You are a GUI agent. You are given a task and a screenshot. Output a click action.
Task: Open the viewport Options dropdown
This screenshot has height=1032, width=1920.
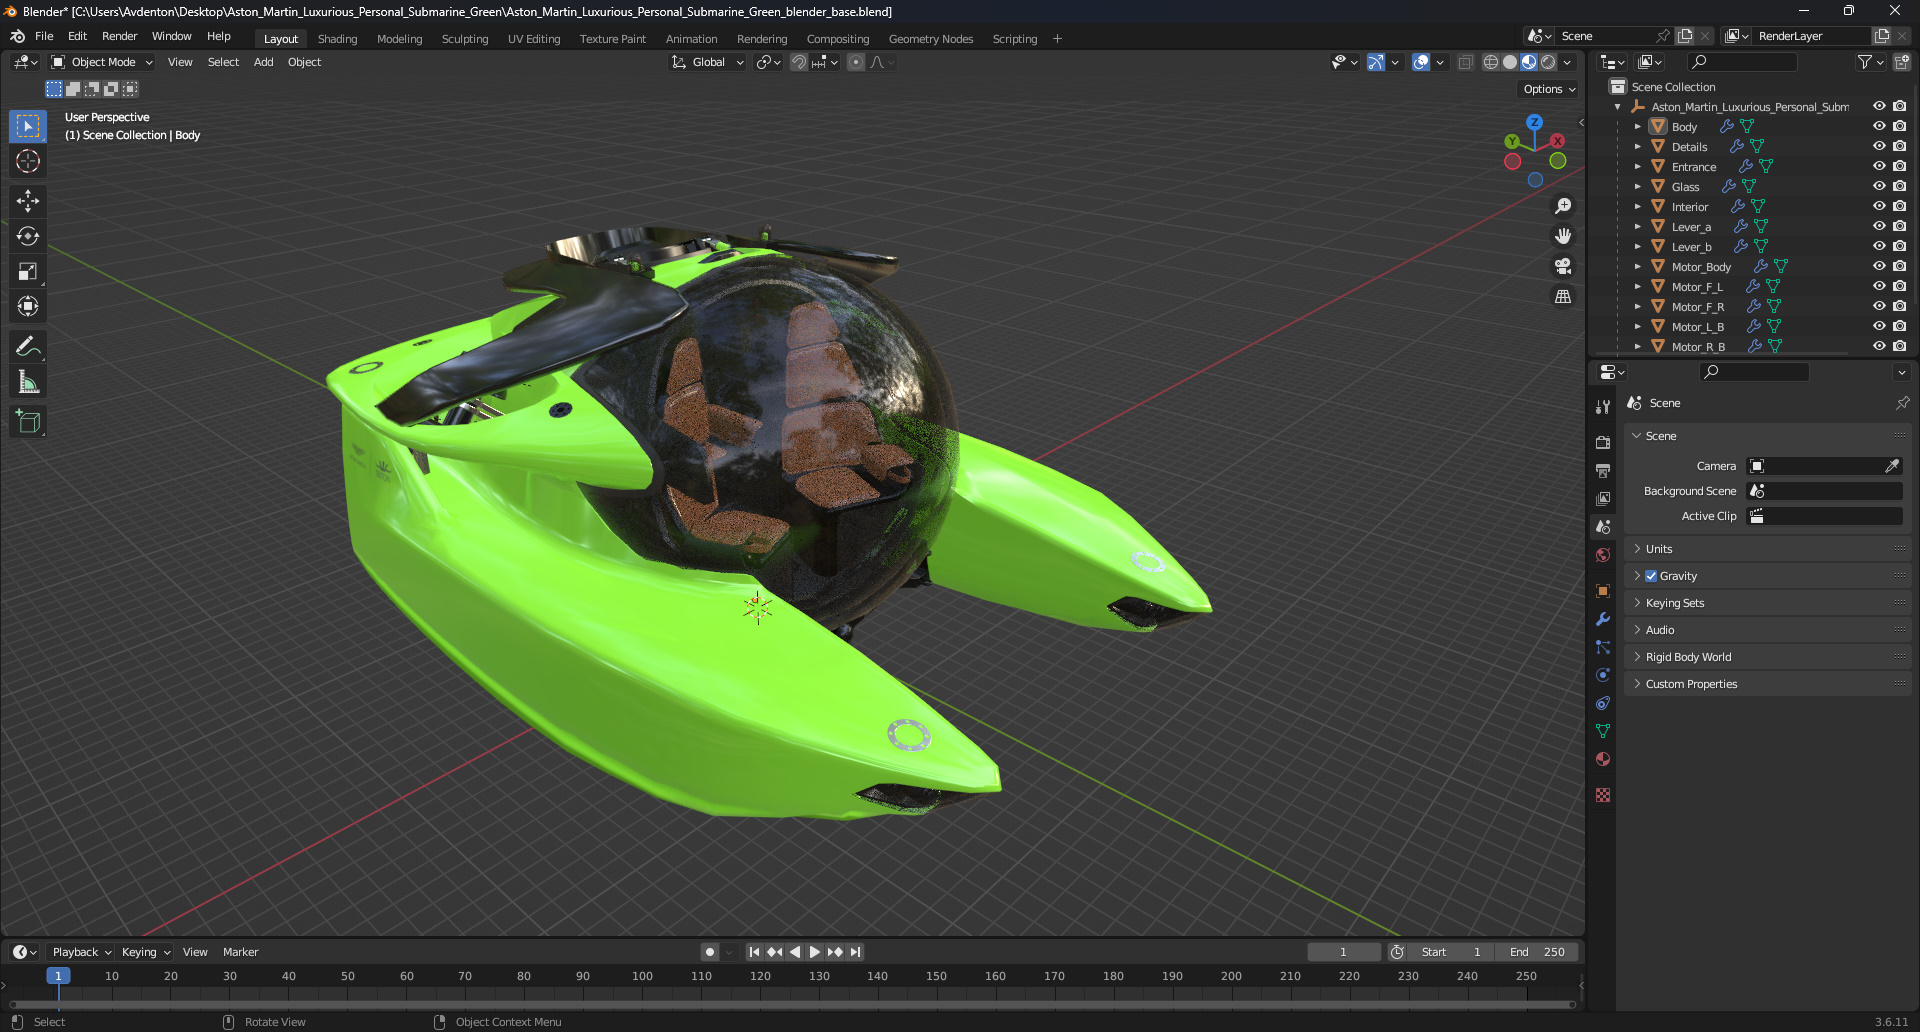click(x=1549, y=89)
